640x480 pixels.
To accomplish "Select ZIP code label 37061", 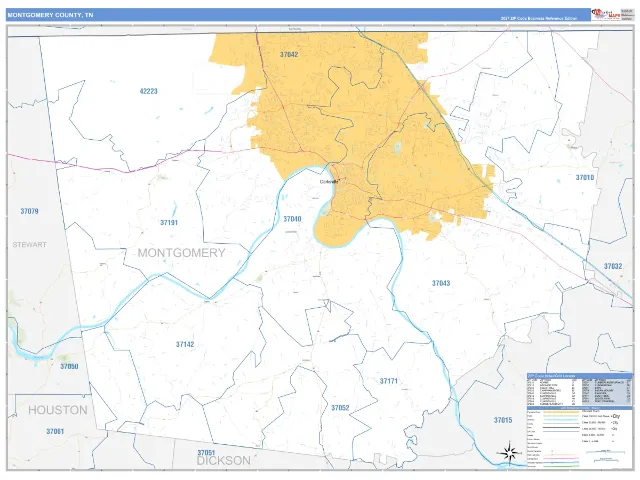I will point(55,431).
